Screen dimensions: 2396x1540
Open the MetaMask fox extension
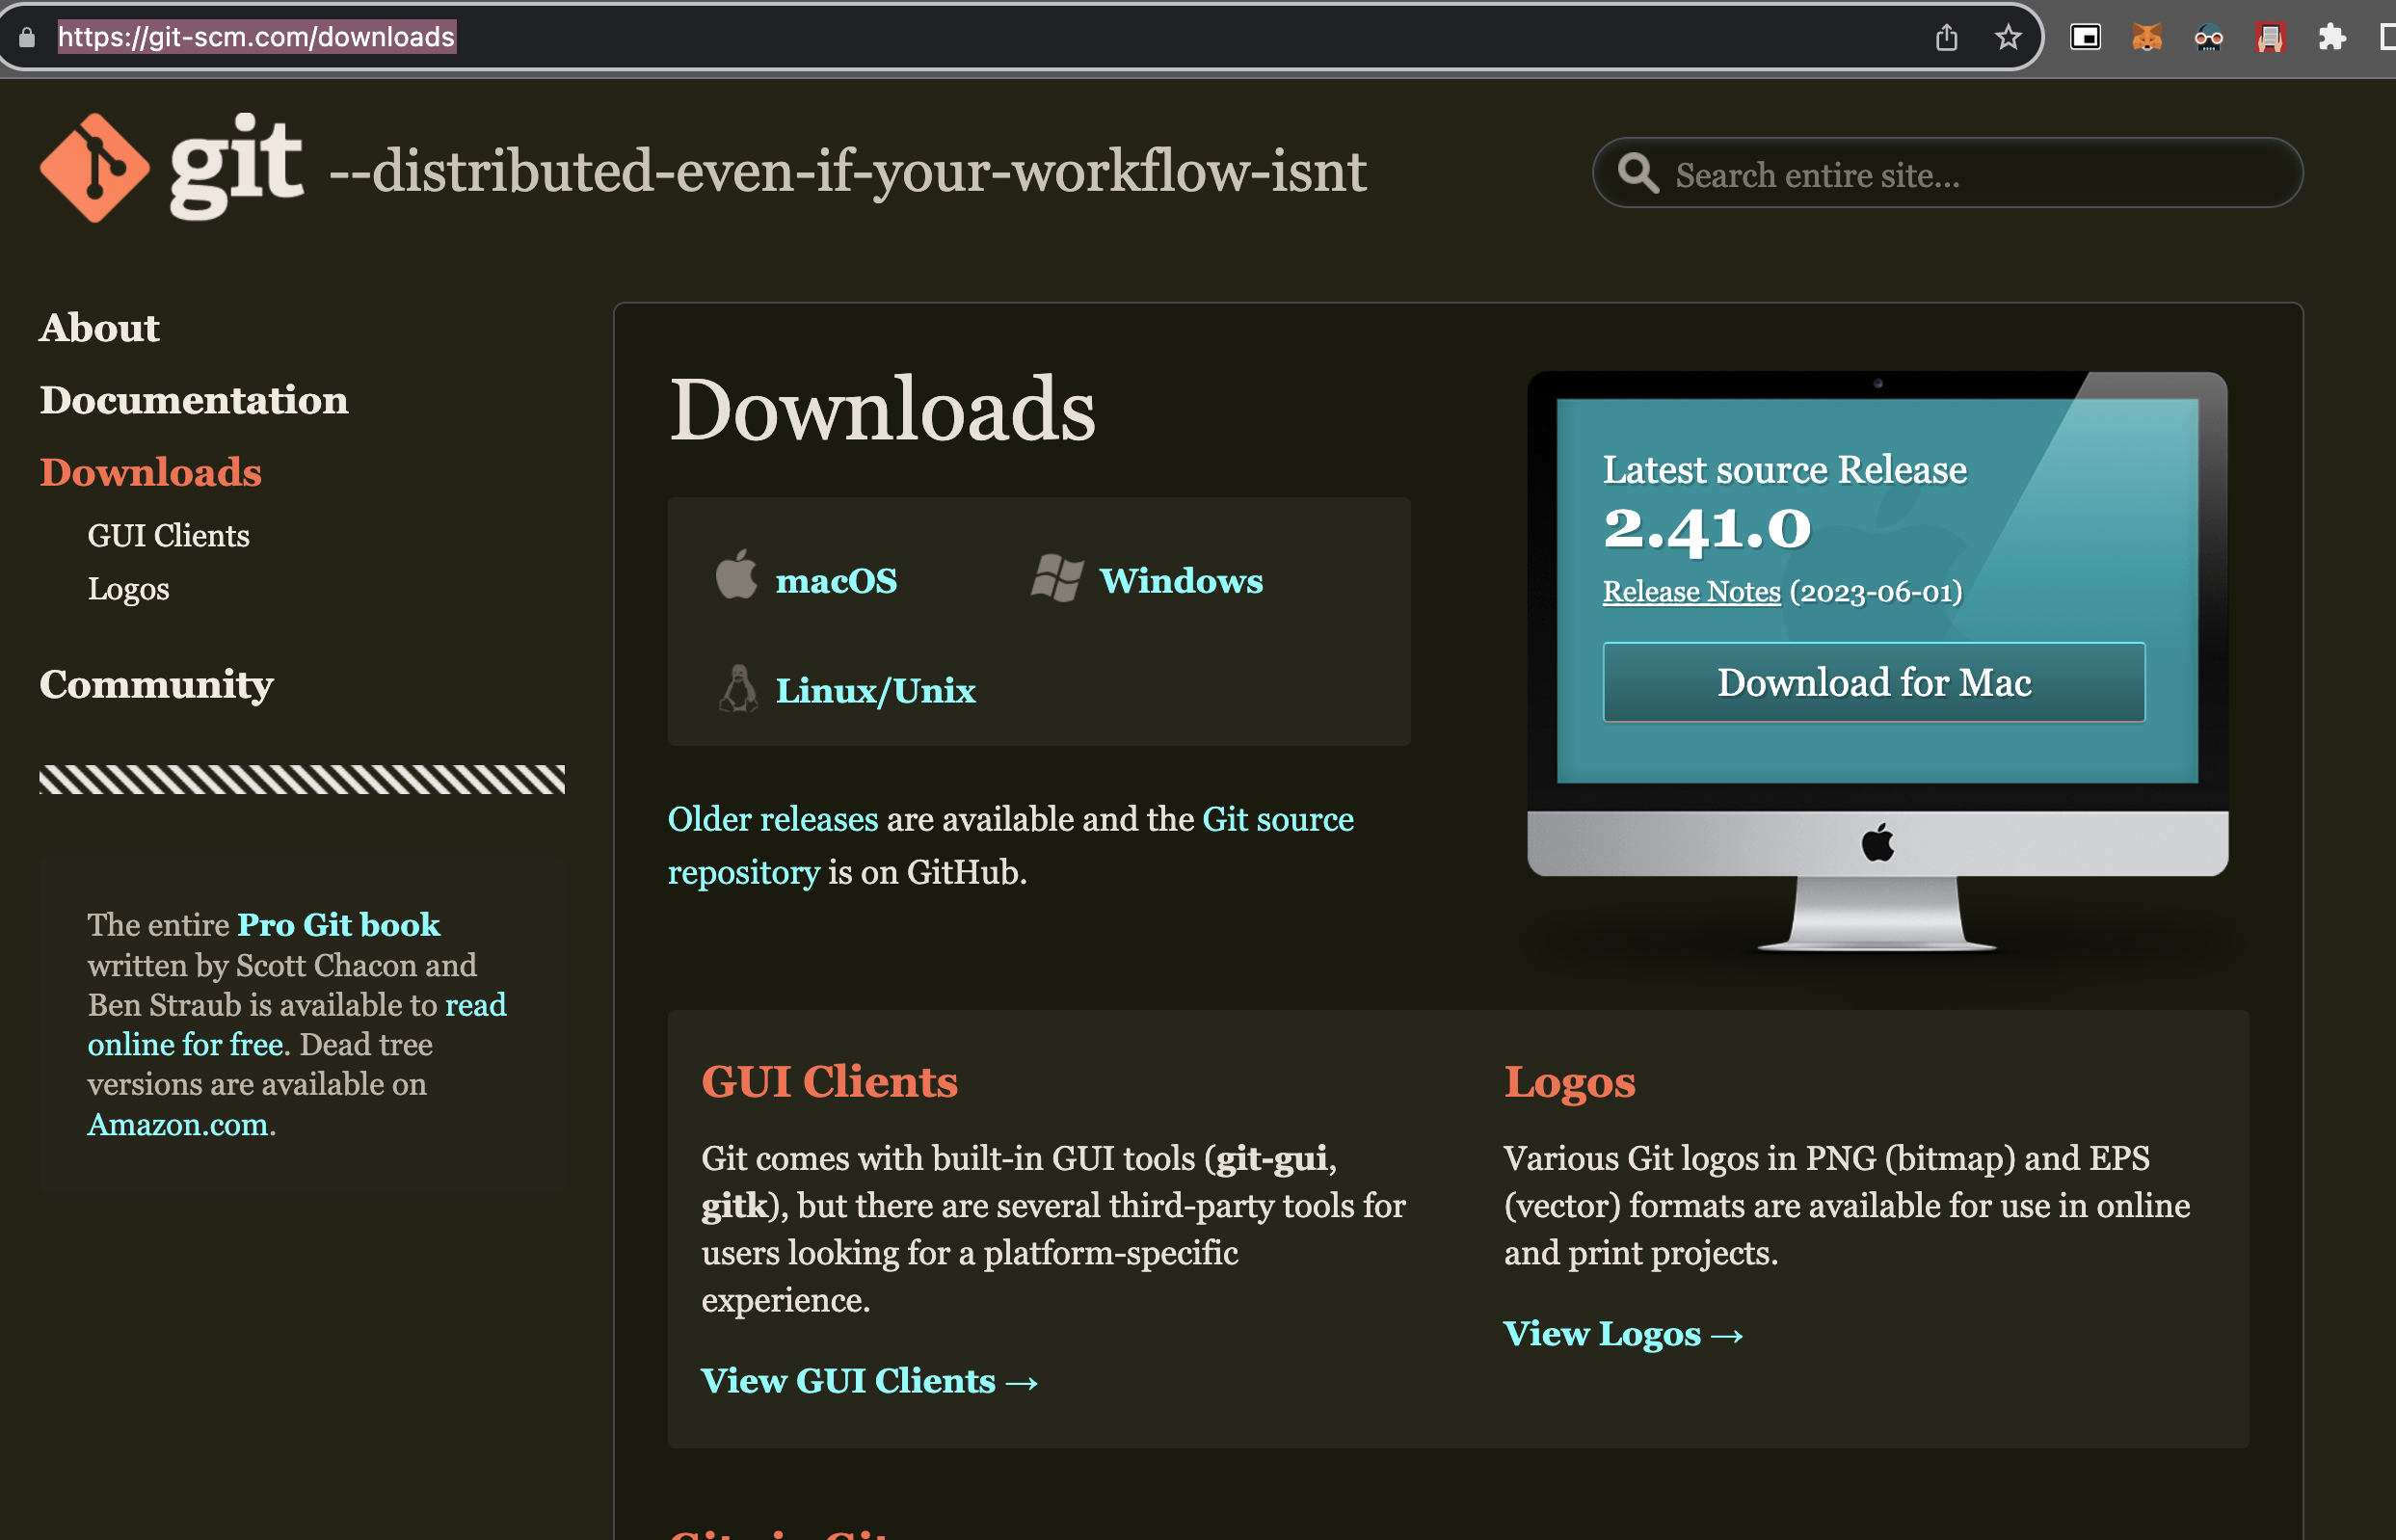click(2147, 37)
